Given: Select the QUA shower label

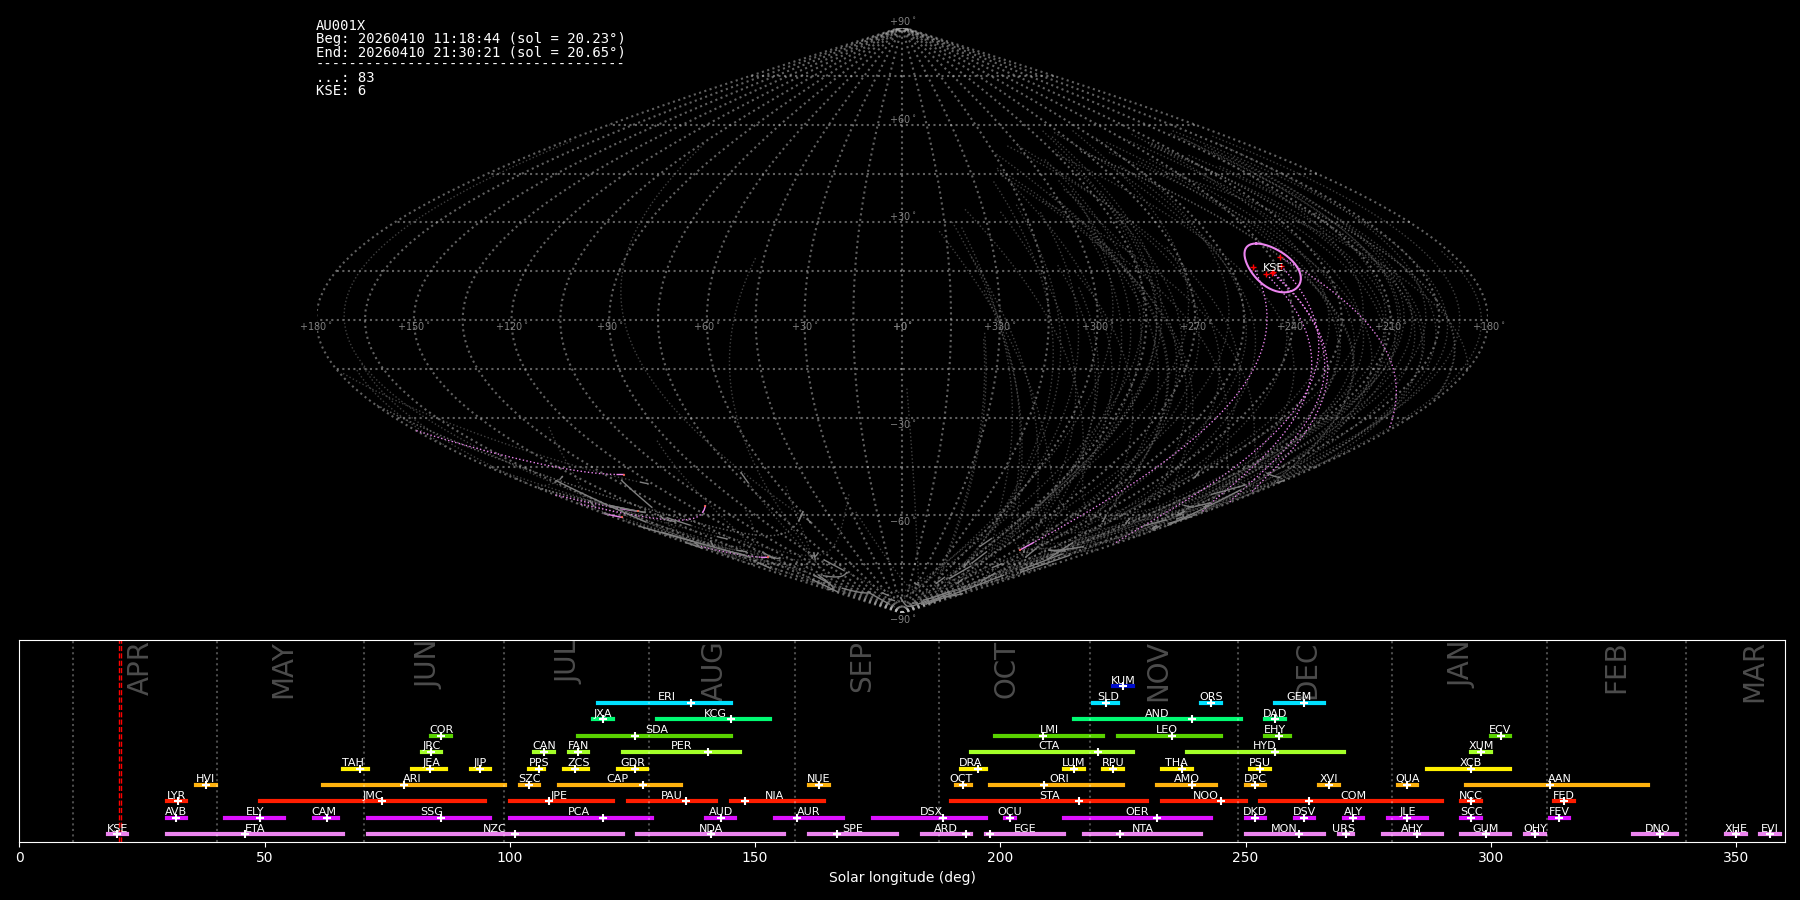Looking at the screenshot, I should coord(1407,779).
